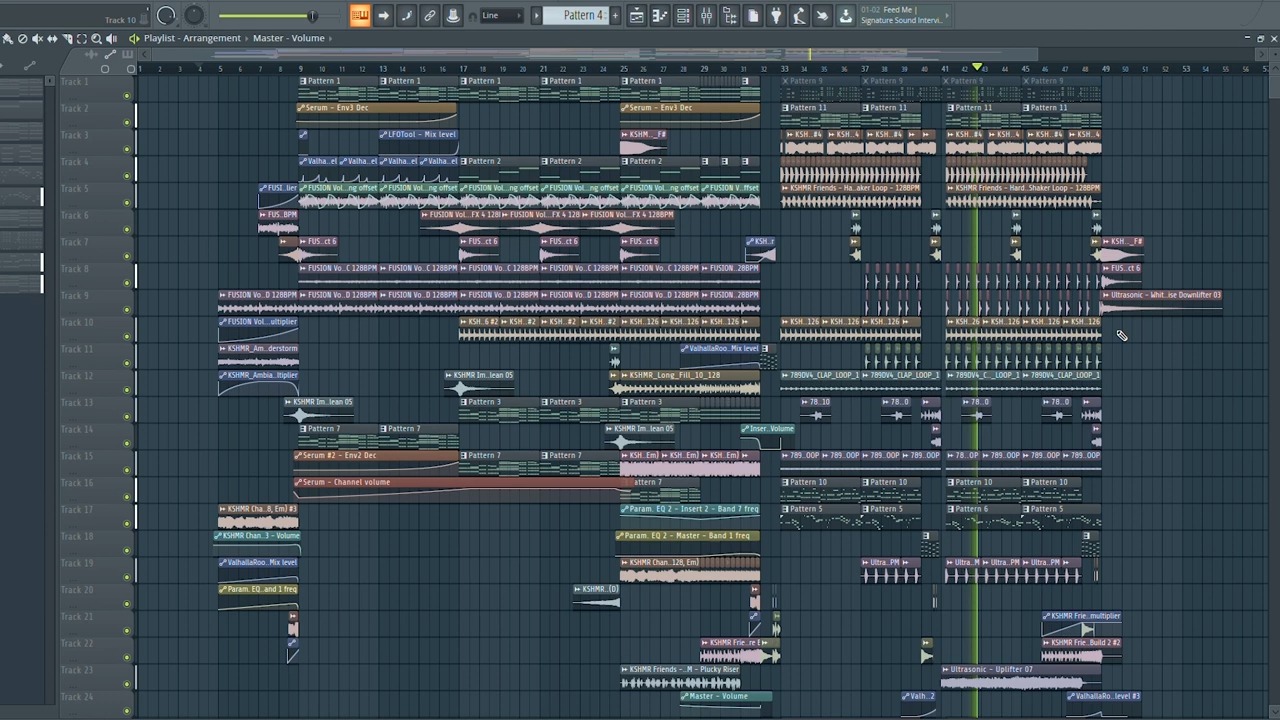The width and height of the screenshot is (1280, 720).
Task: Click the second round knob in top toolbar
Action: pos(194,15)
